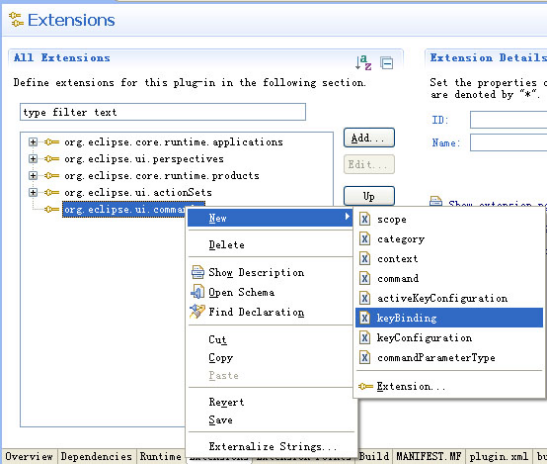548x464 pixels.
Task: Focus the type filter text field
Action: (x=163, y=112)
